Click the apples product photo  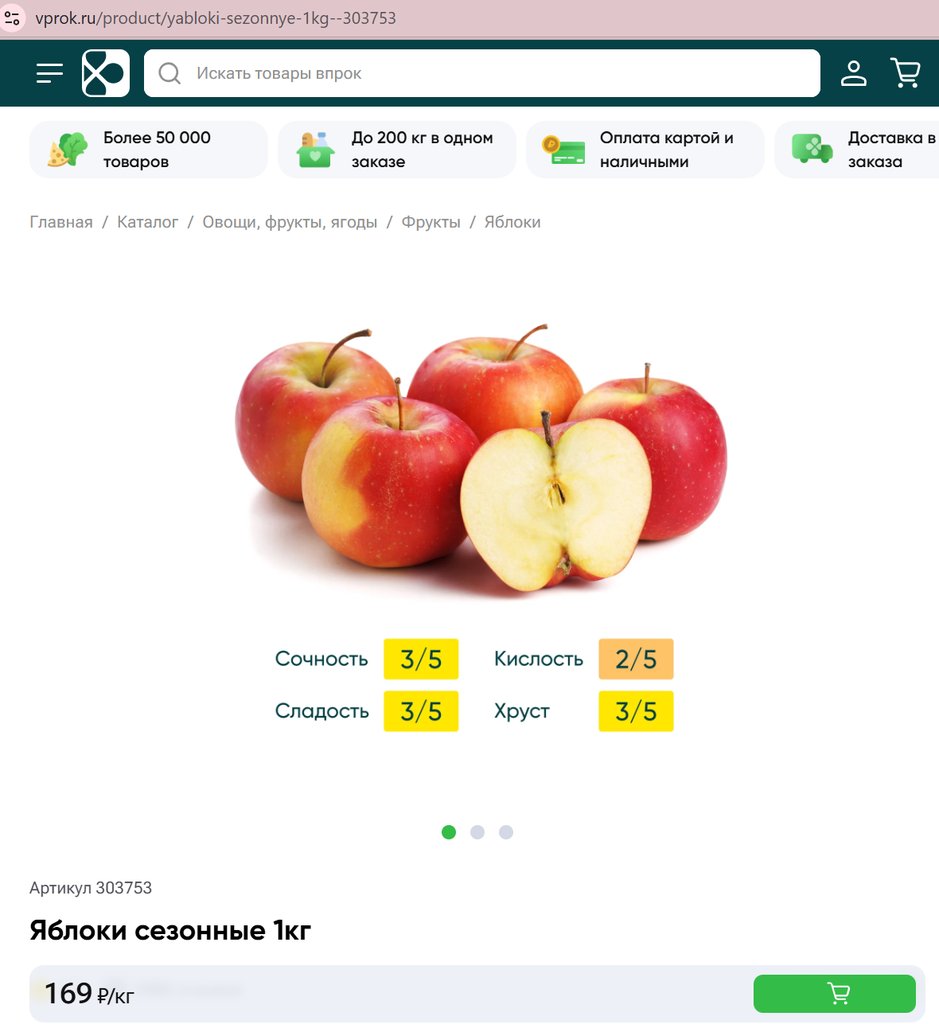pos(481,457)
